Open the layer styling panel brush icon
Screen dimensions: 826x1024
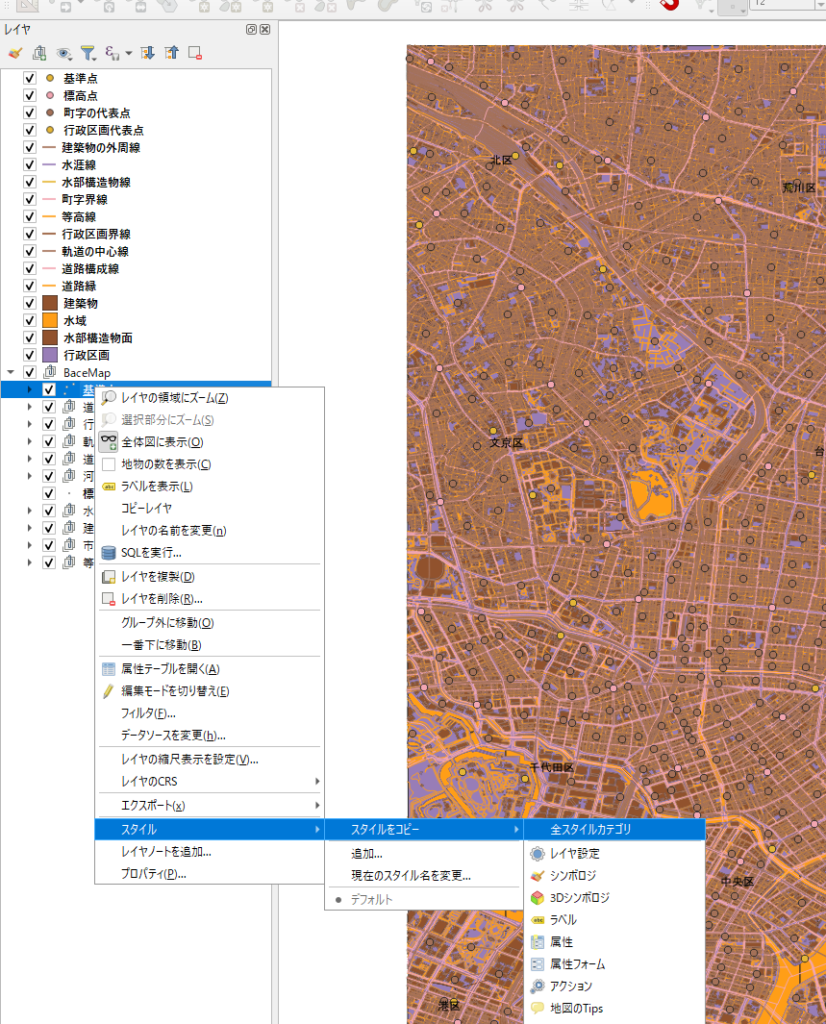pos(15,53)
